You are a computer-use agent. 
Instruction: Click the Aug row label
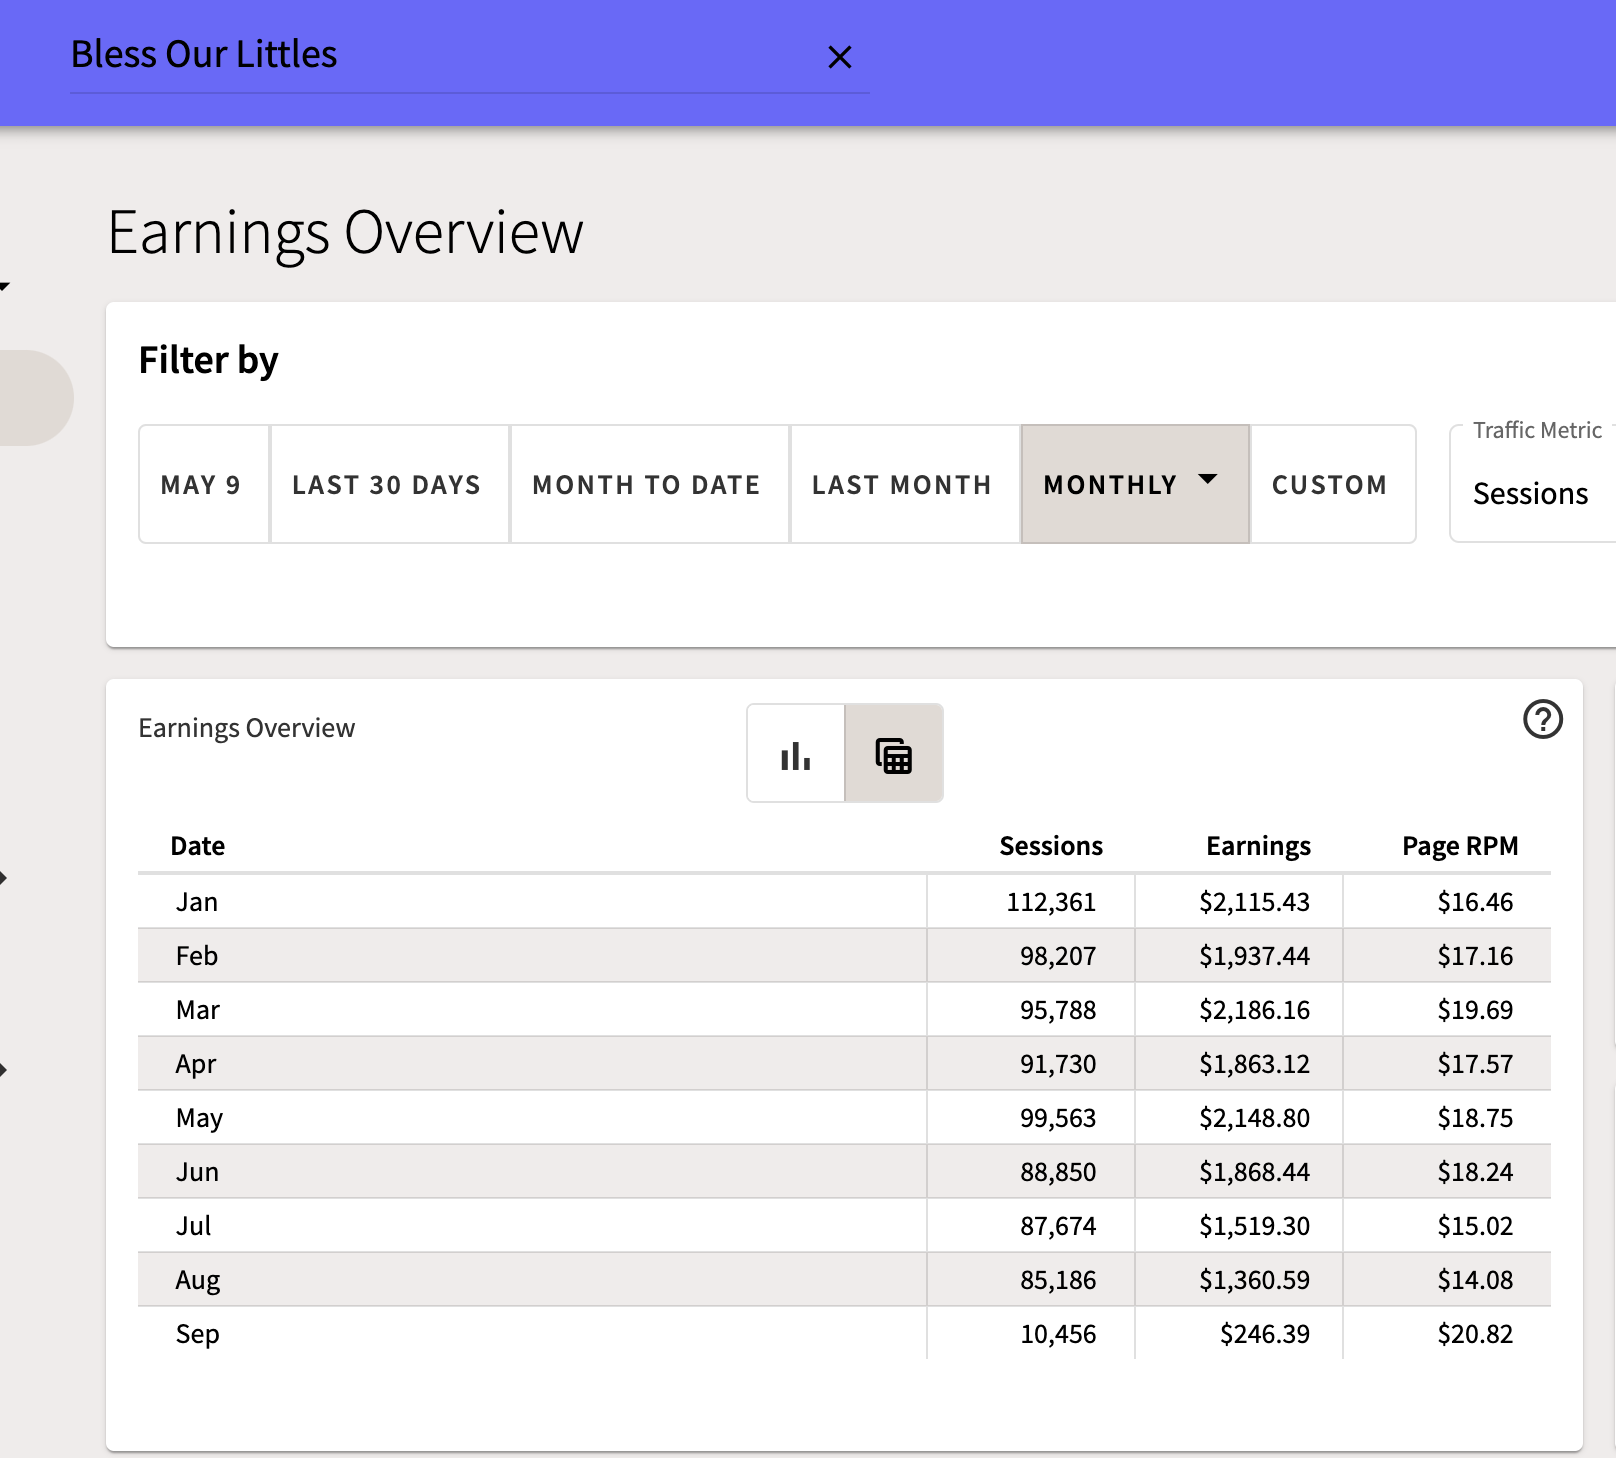click(198, 1280)
